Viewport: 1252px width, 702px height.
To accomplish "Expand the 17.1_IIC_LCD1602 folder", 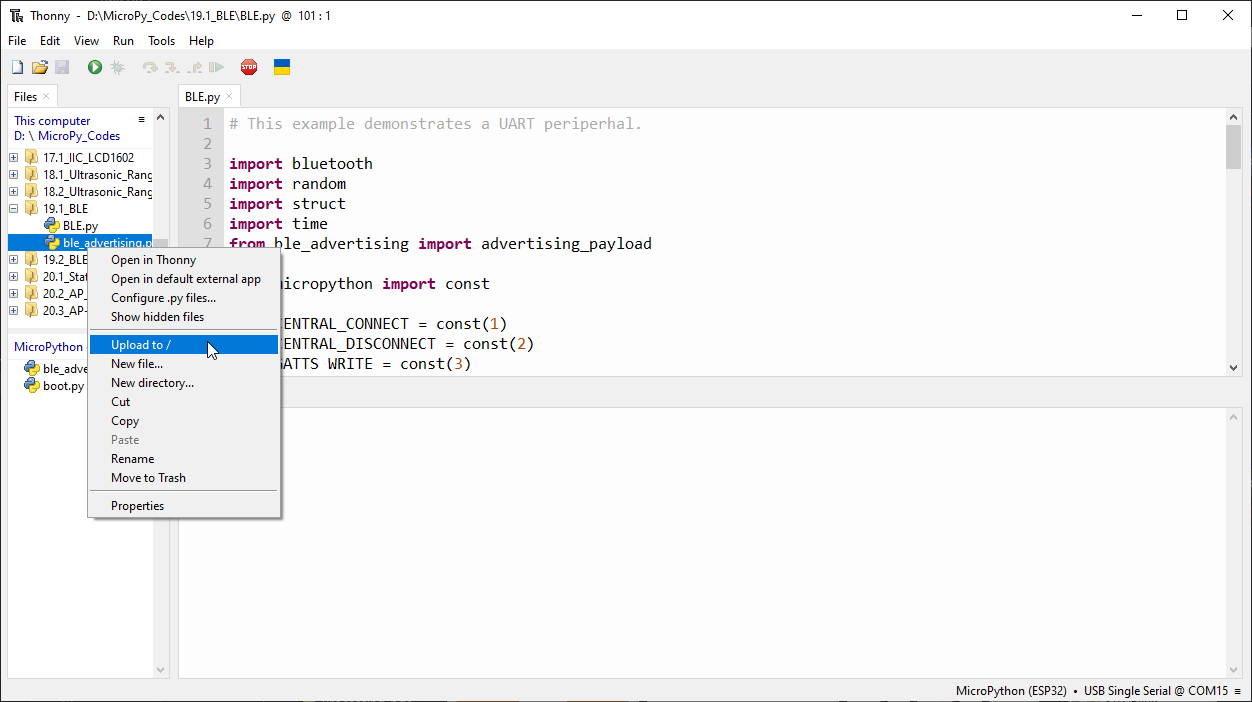I will pos(14,157).
